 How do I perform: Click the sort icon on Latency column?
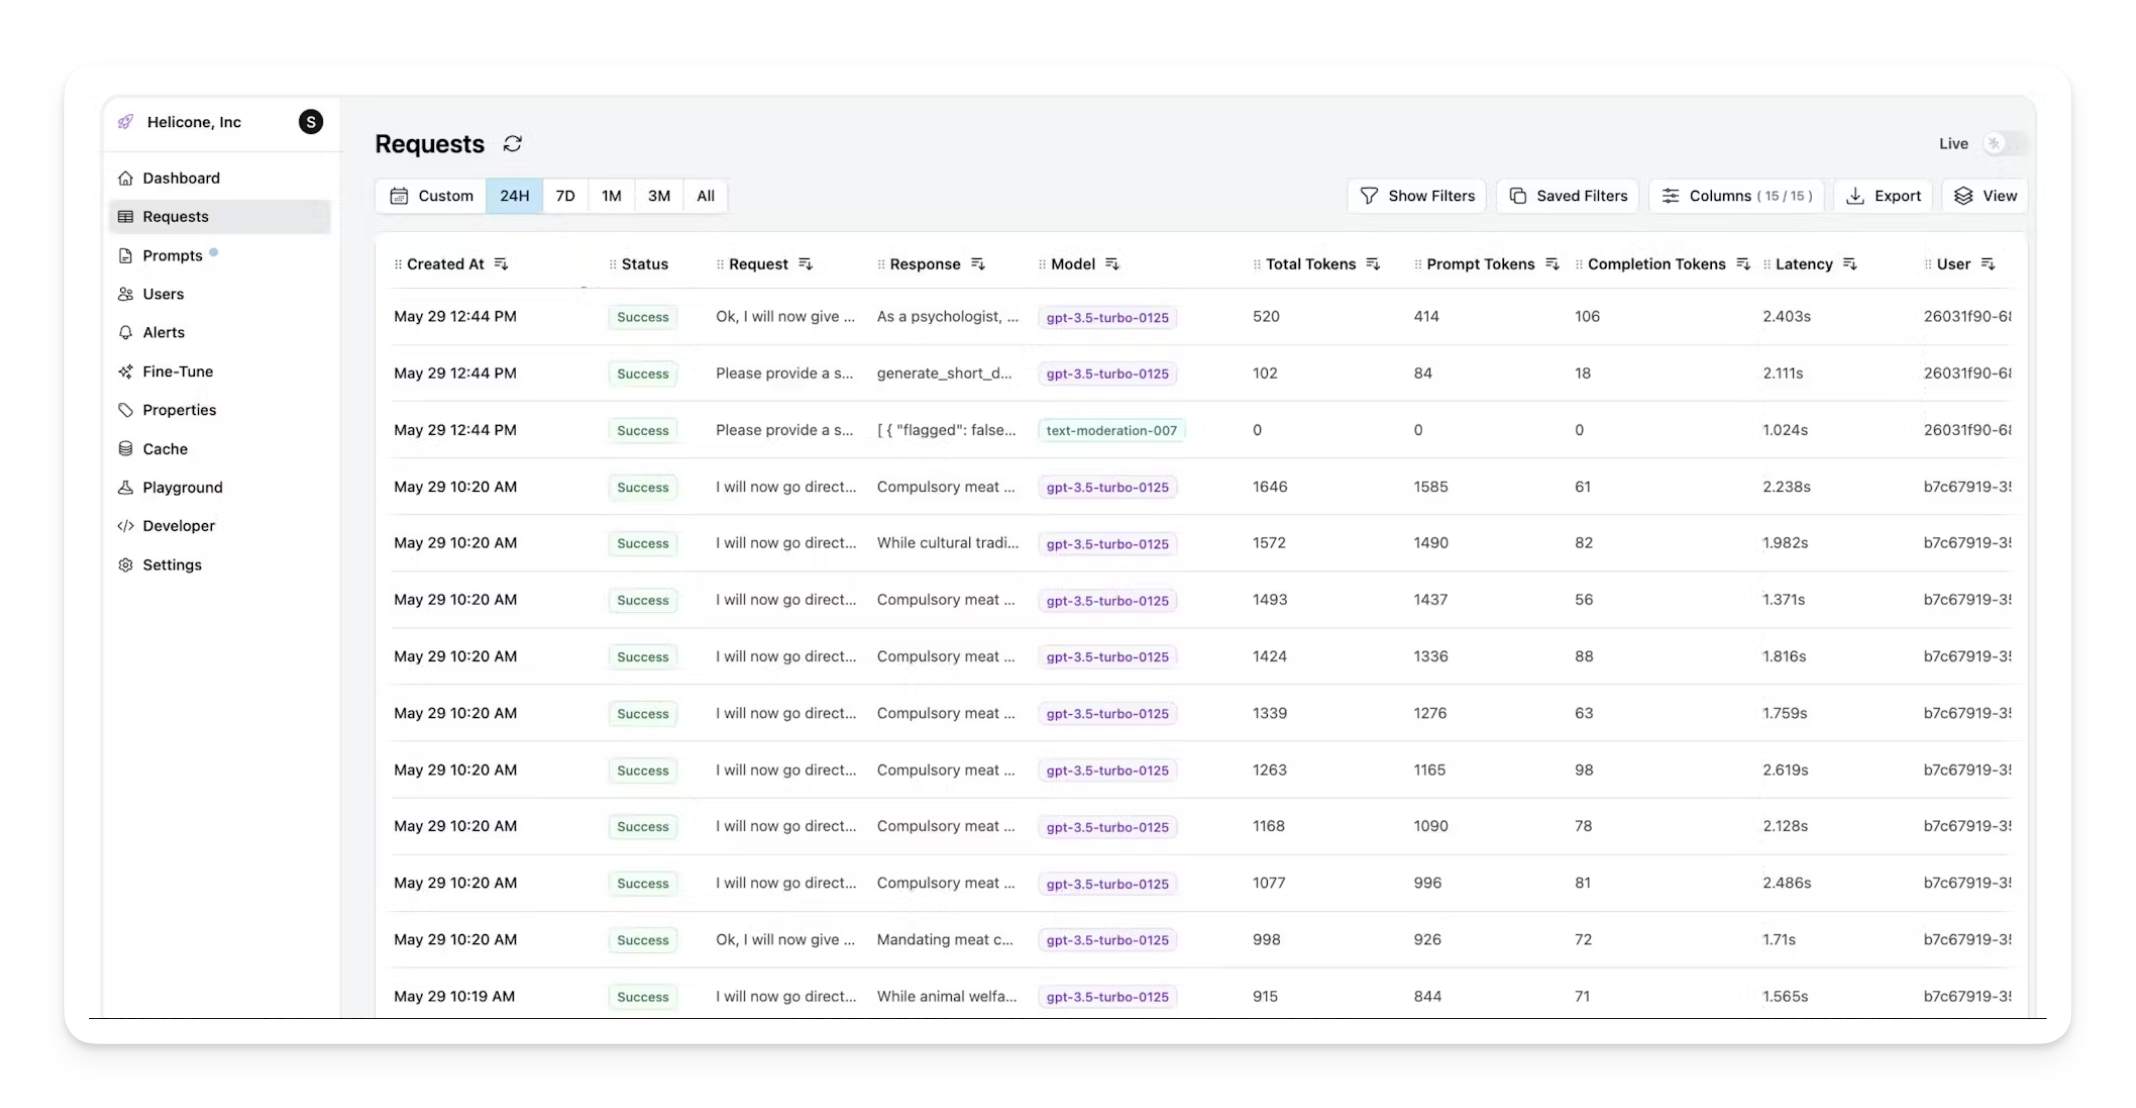pos(1850,264)
